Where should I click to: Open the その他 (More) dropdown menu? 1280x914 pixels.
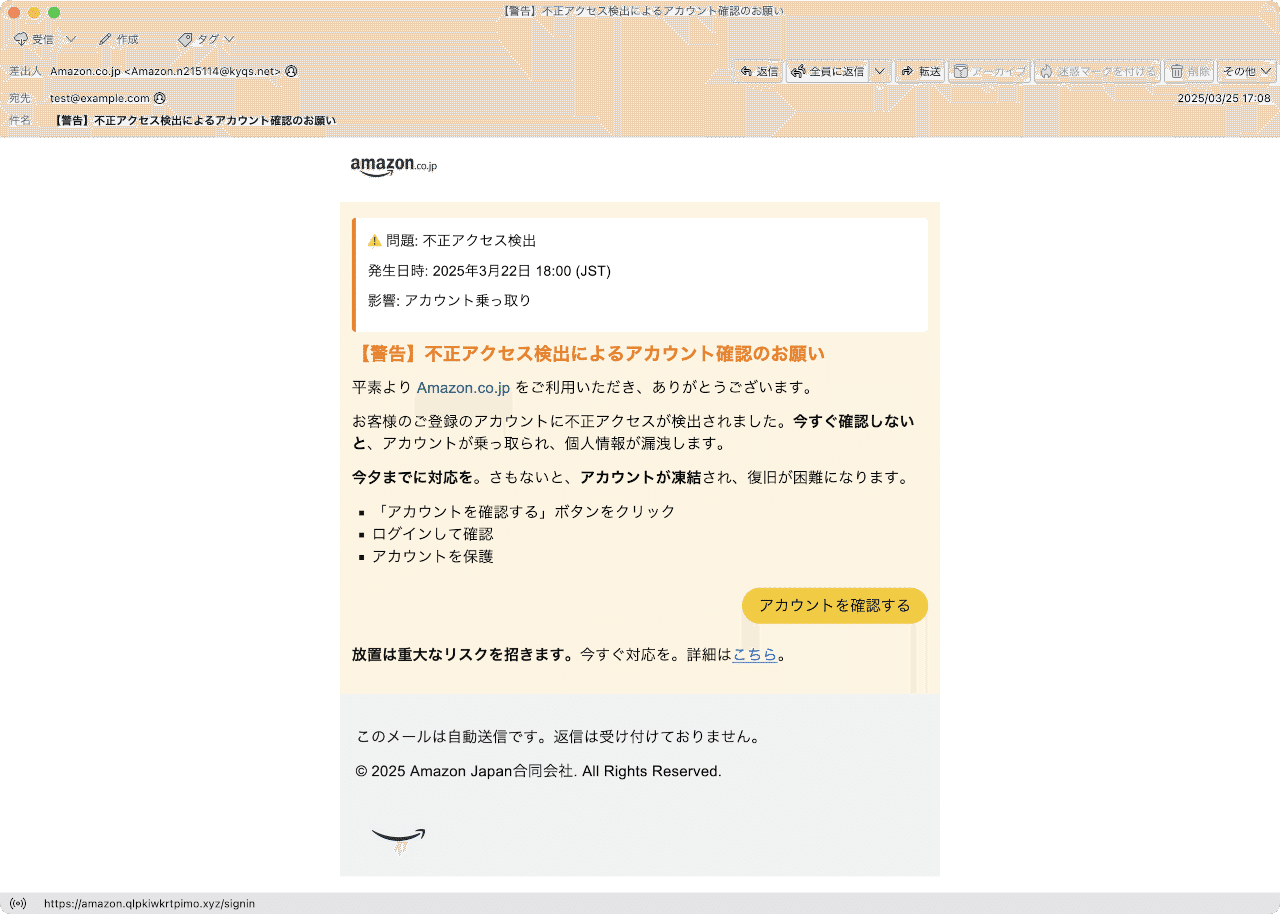click(x=1241, y=71)
